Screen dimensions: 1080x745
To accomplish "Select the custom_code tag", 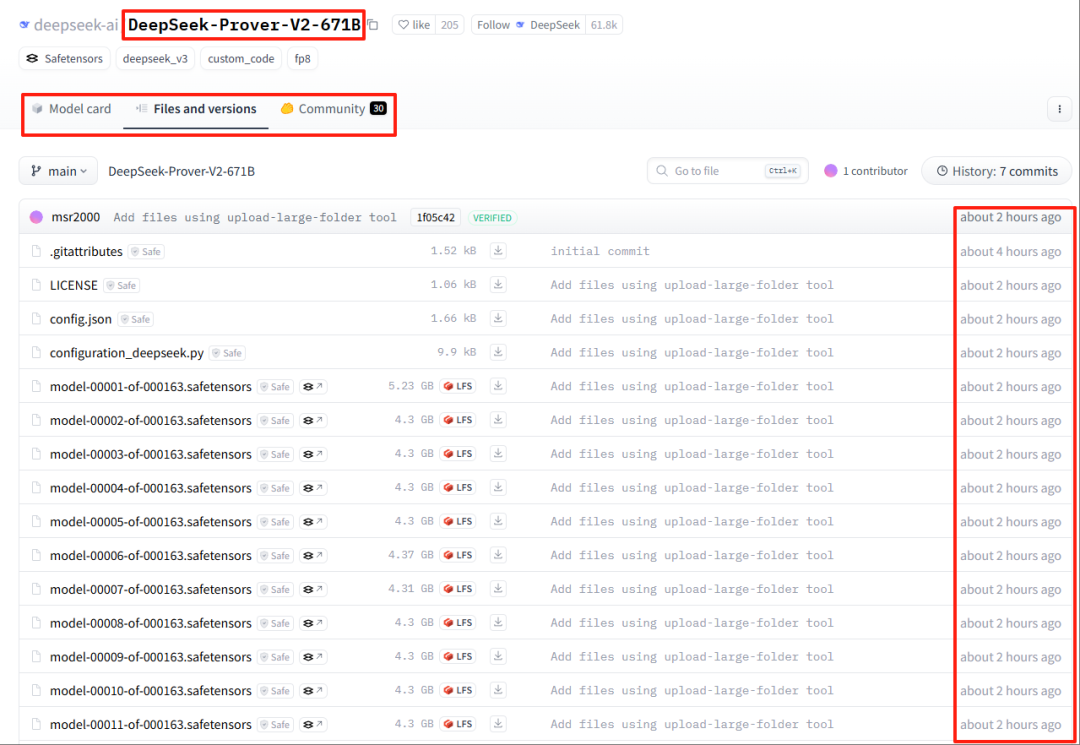I will tap(241, 59).
